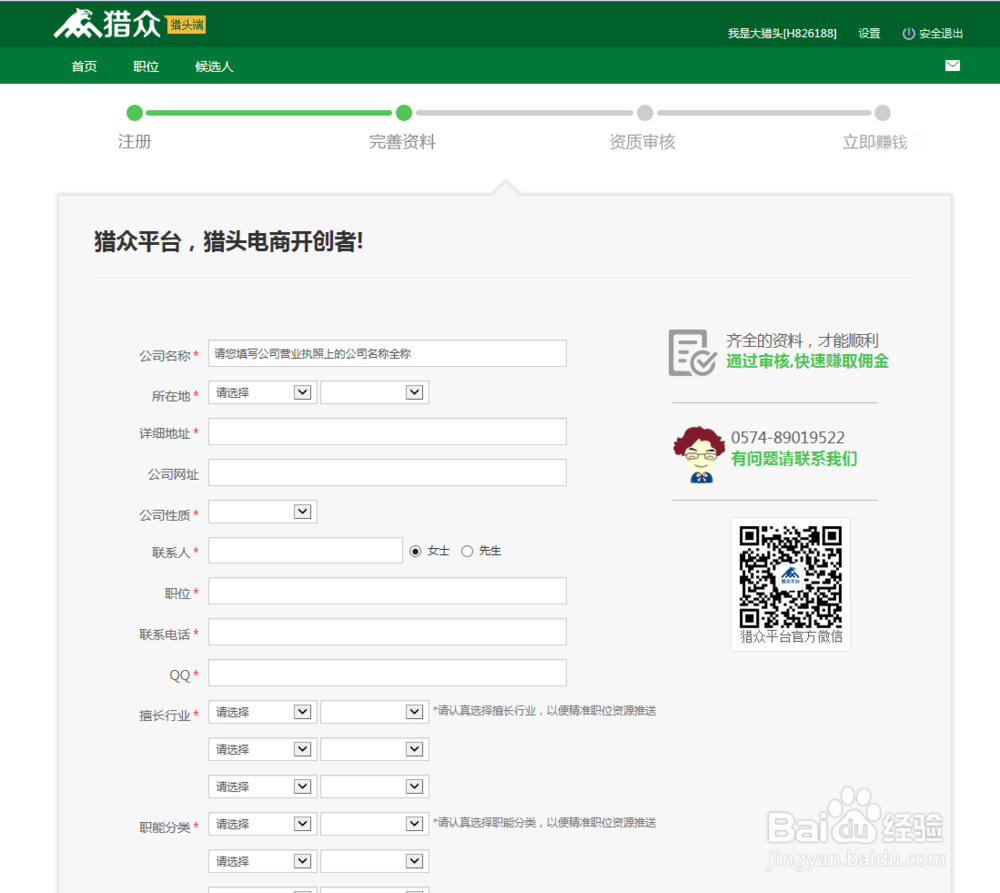
Task: Go to 首页 from the navigation bar
Action: pos(83,66)
